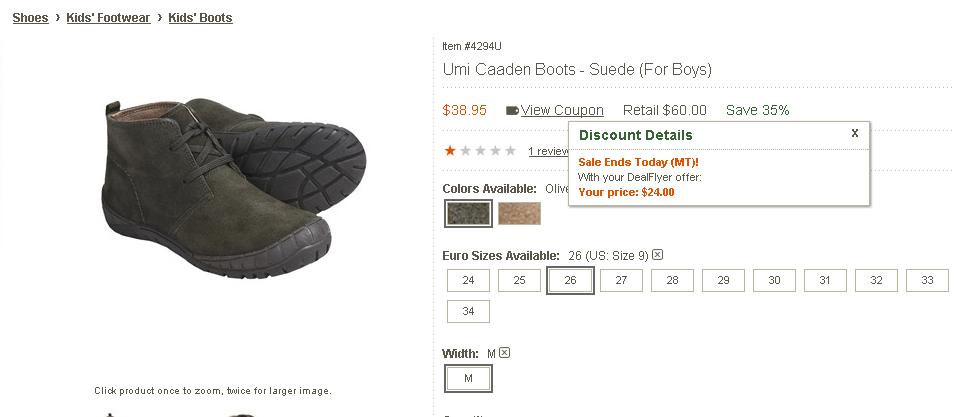Choose the tan color swatch
The height and width of the screenshot is (417, 960).
(519, 213)
